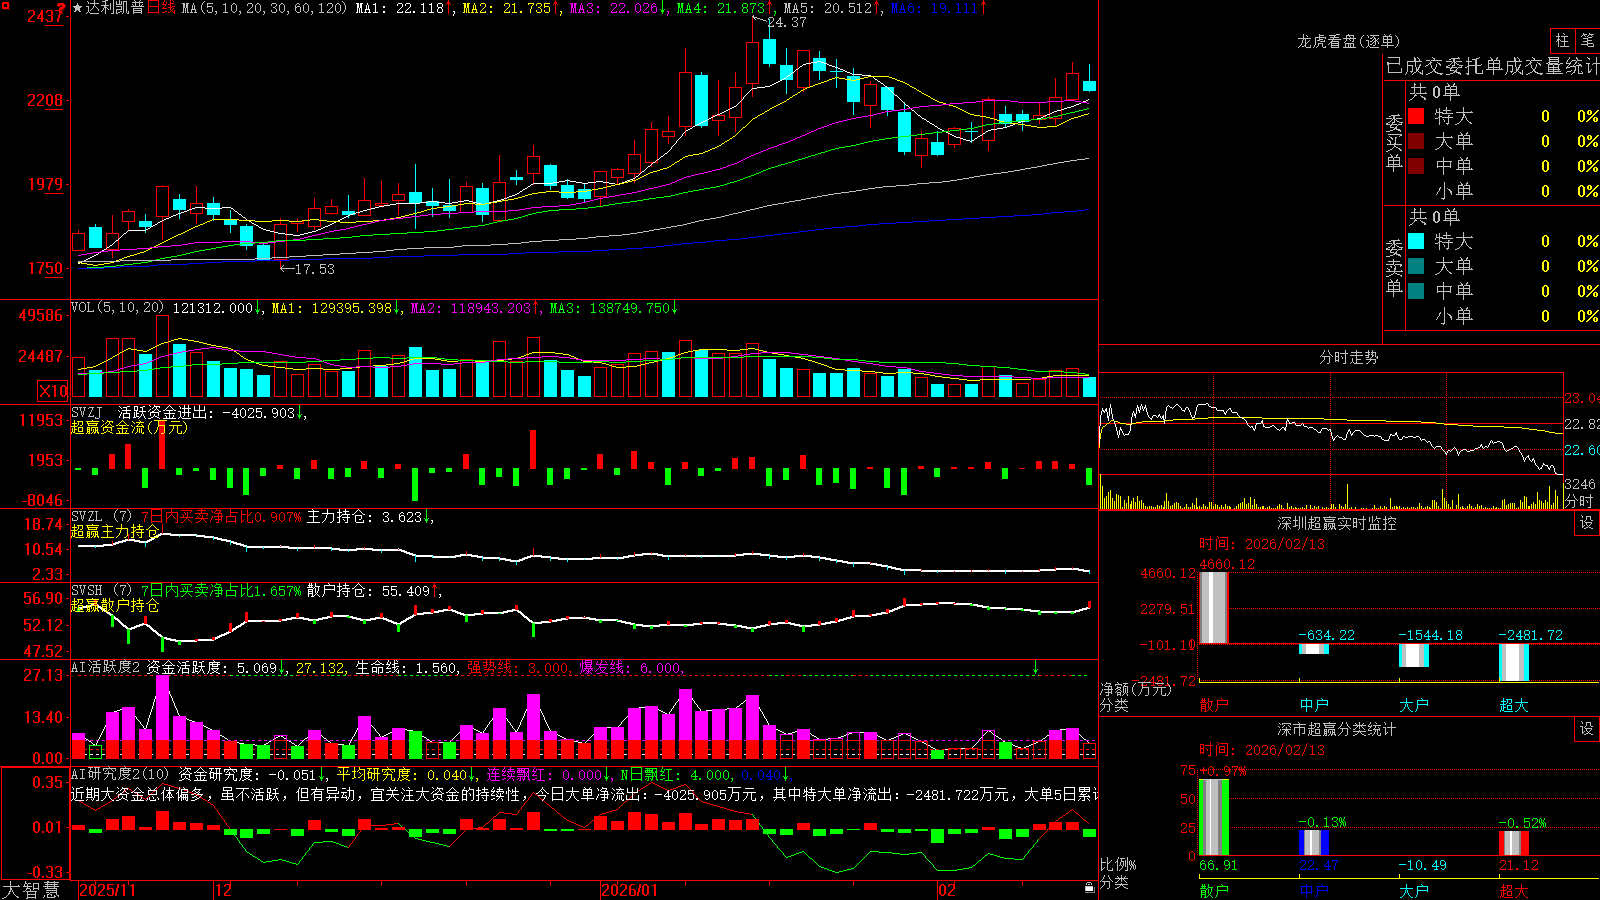The image size is (1600, 900).
Task: Click the 委买单 section label
Action: pyautogui.click(x=1394, y=143)
